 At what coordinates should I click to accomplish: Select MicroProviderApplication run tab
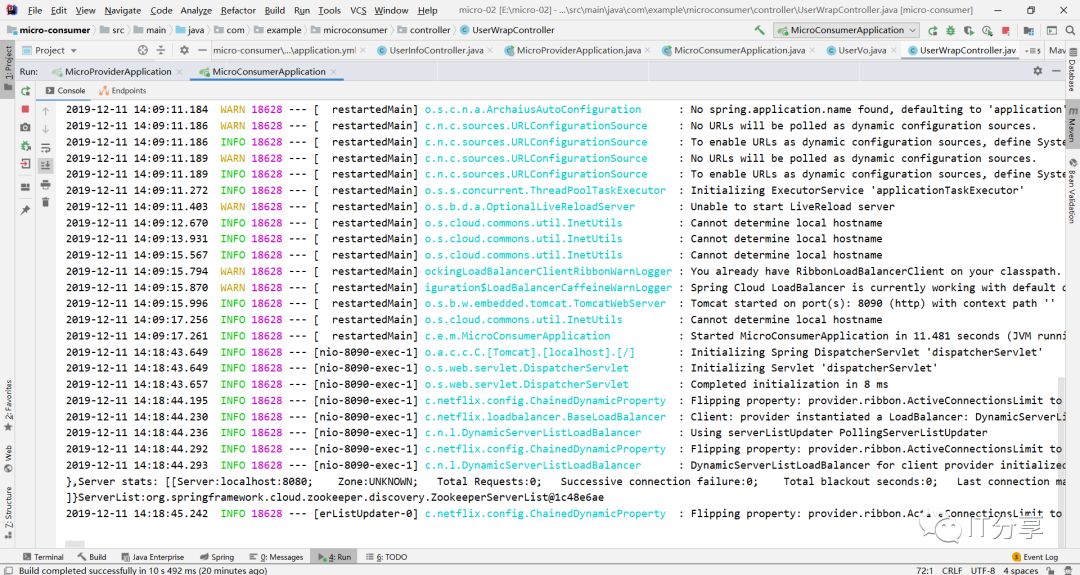(118, 72)
